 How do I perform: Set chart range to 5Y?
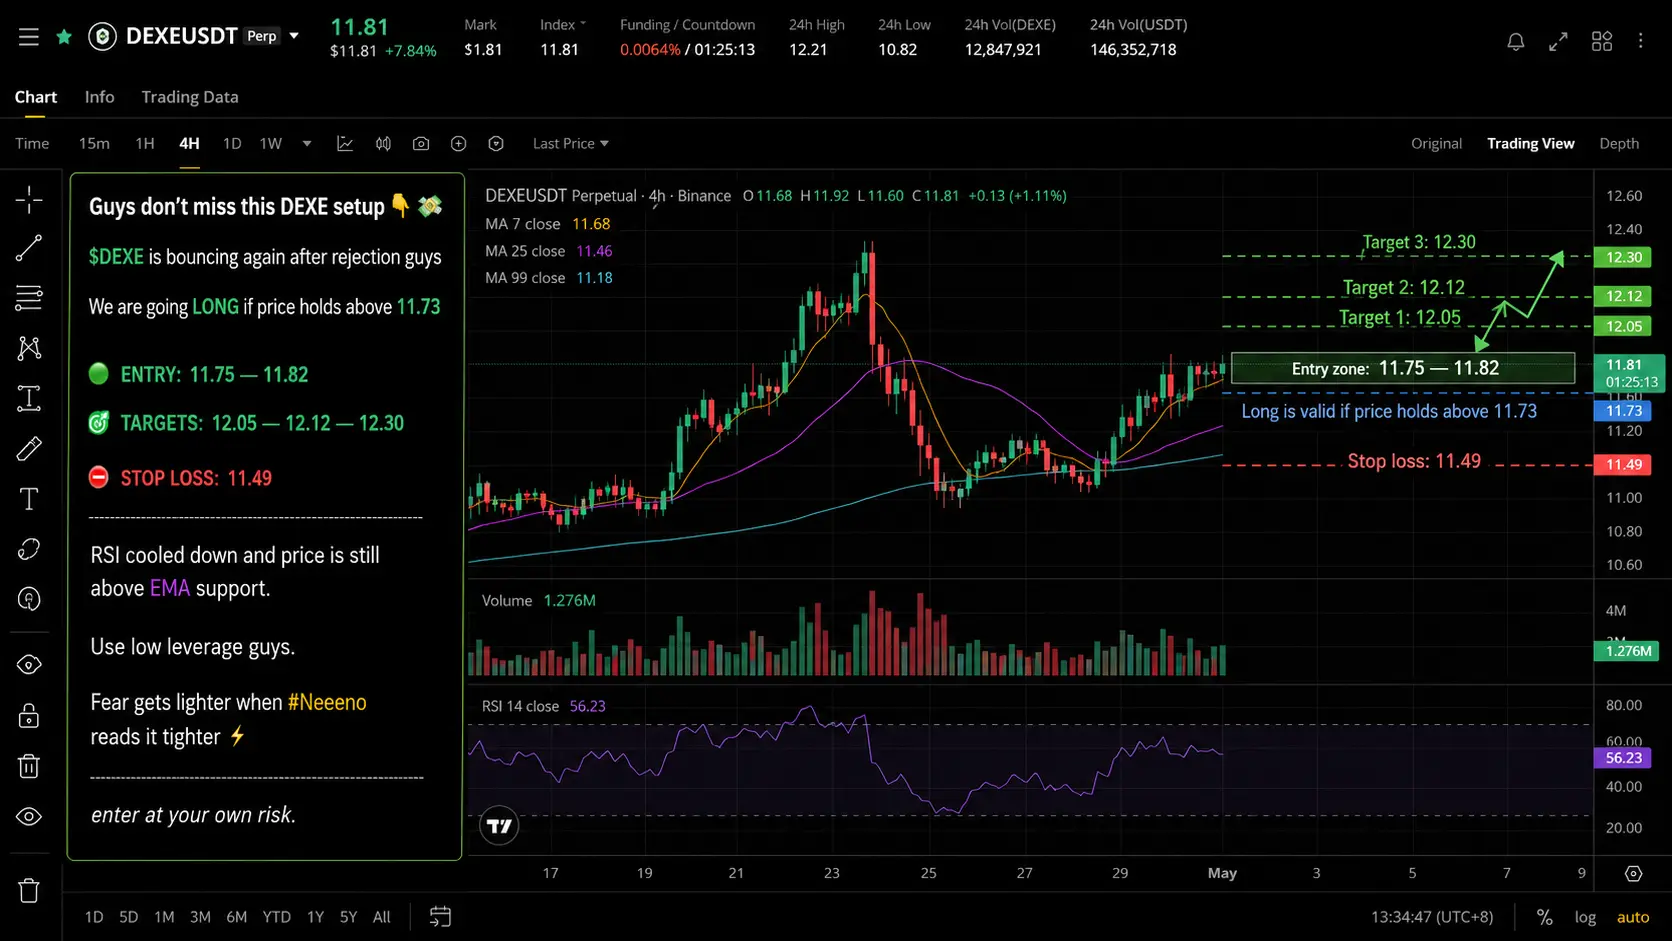point(348,917)
